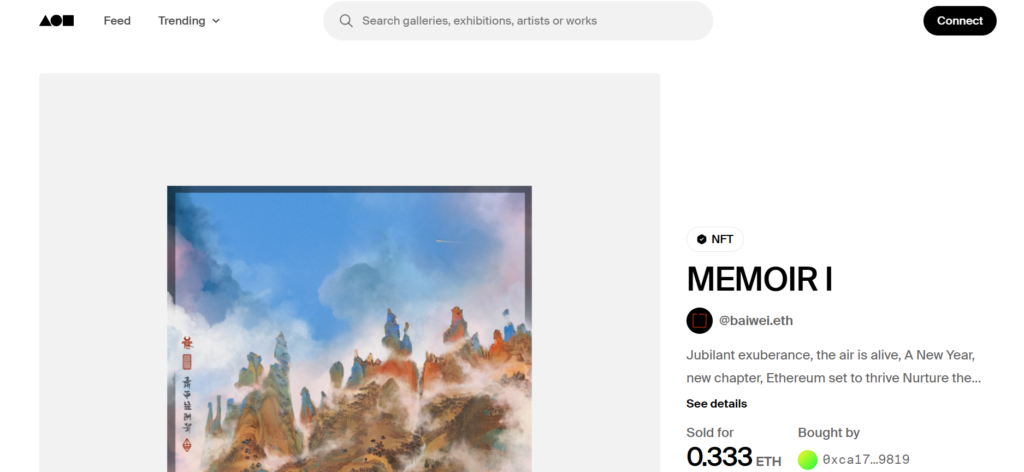Click the NFT badge hexagon icon
Screen dimensions: 1024x472
coord(701,240)
